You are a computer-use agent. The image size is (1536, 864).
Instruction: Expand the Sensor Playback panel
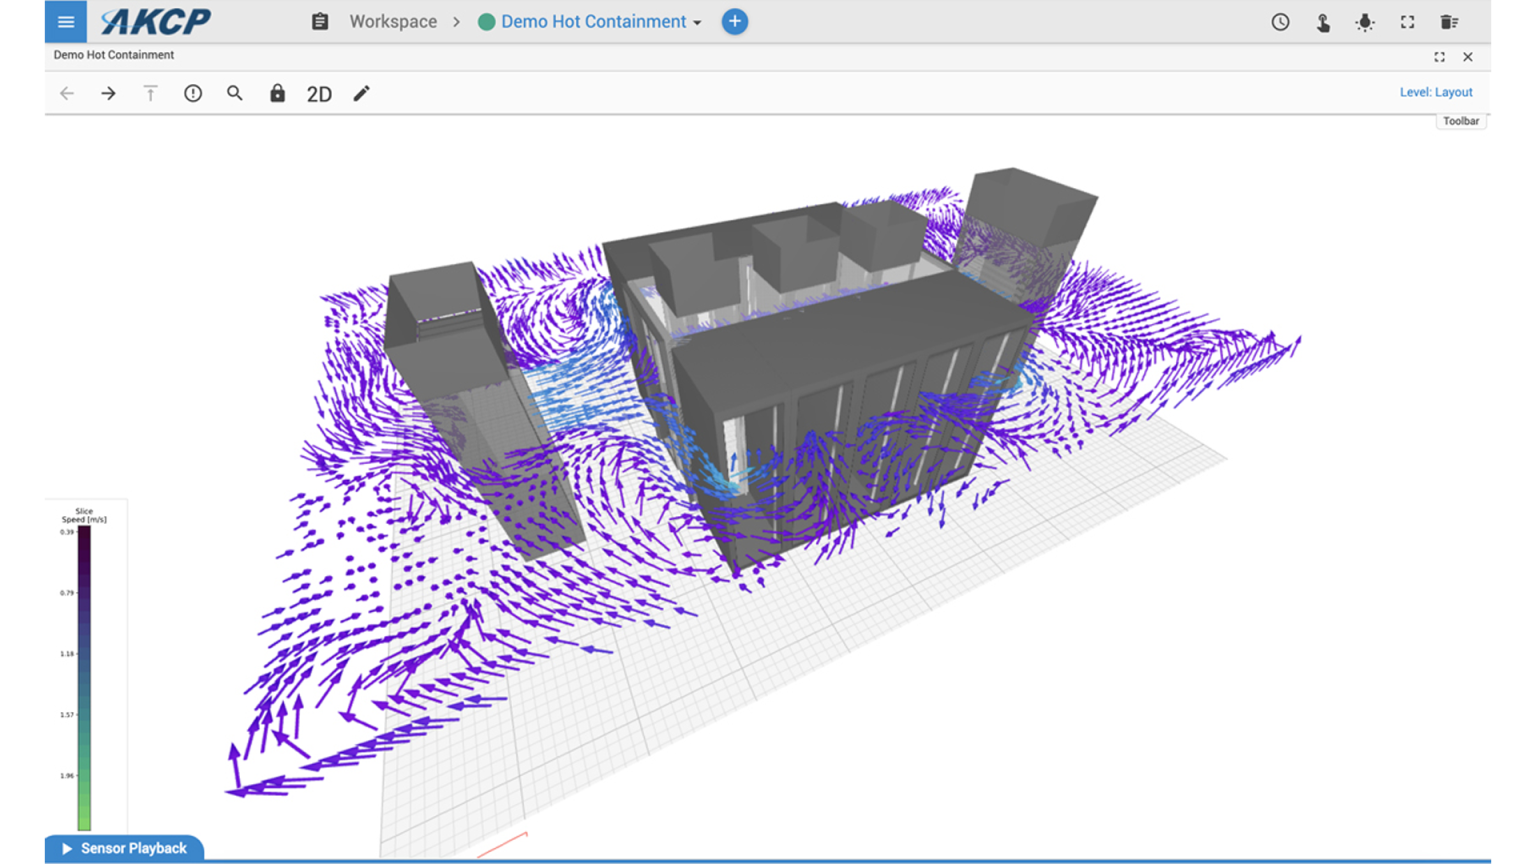pyautogui.click(x=124, y=848)
